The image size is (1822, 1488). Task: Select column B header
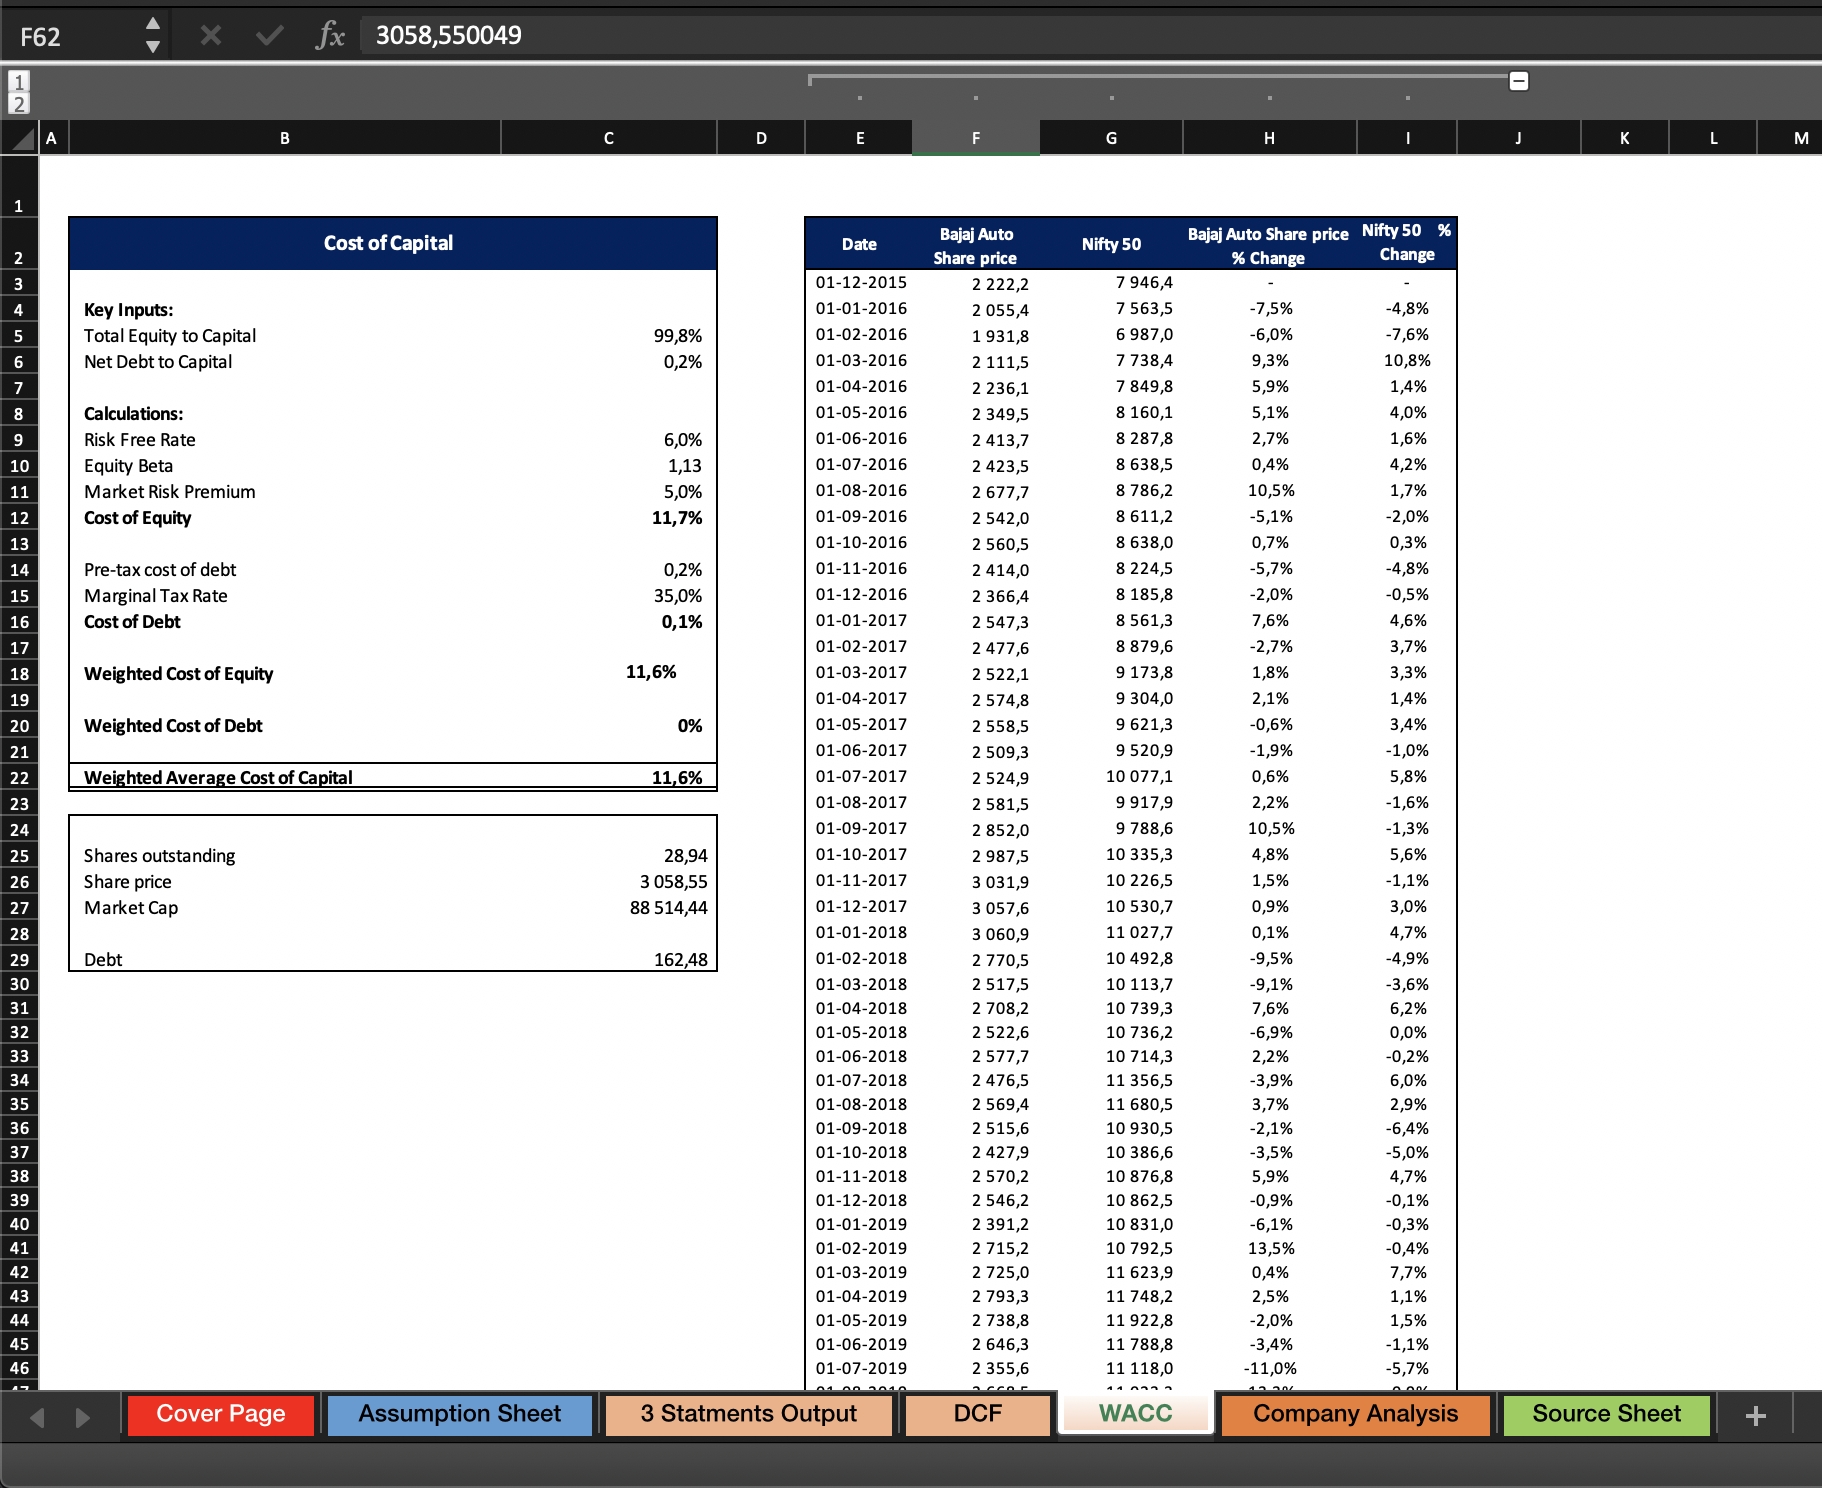click(285, 138)
